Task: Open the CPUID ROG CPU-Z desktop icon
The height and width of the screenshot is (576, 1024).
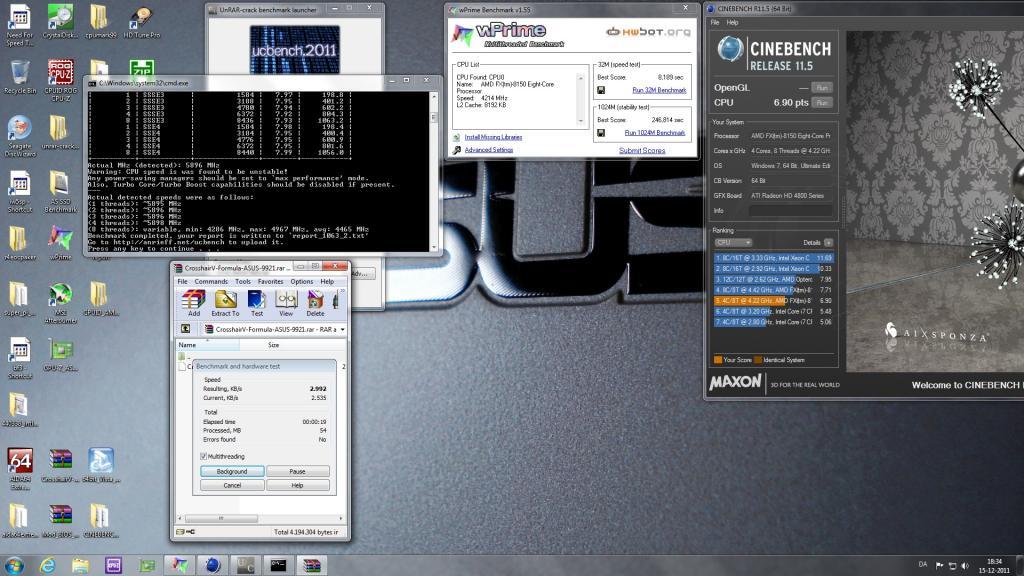Action: click(60, 80)
